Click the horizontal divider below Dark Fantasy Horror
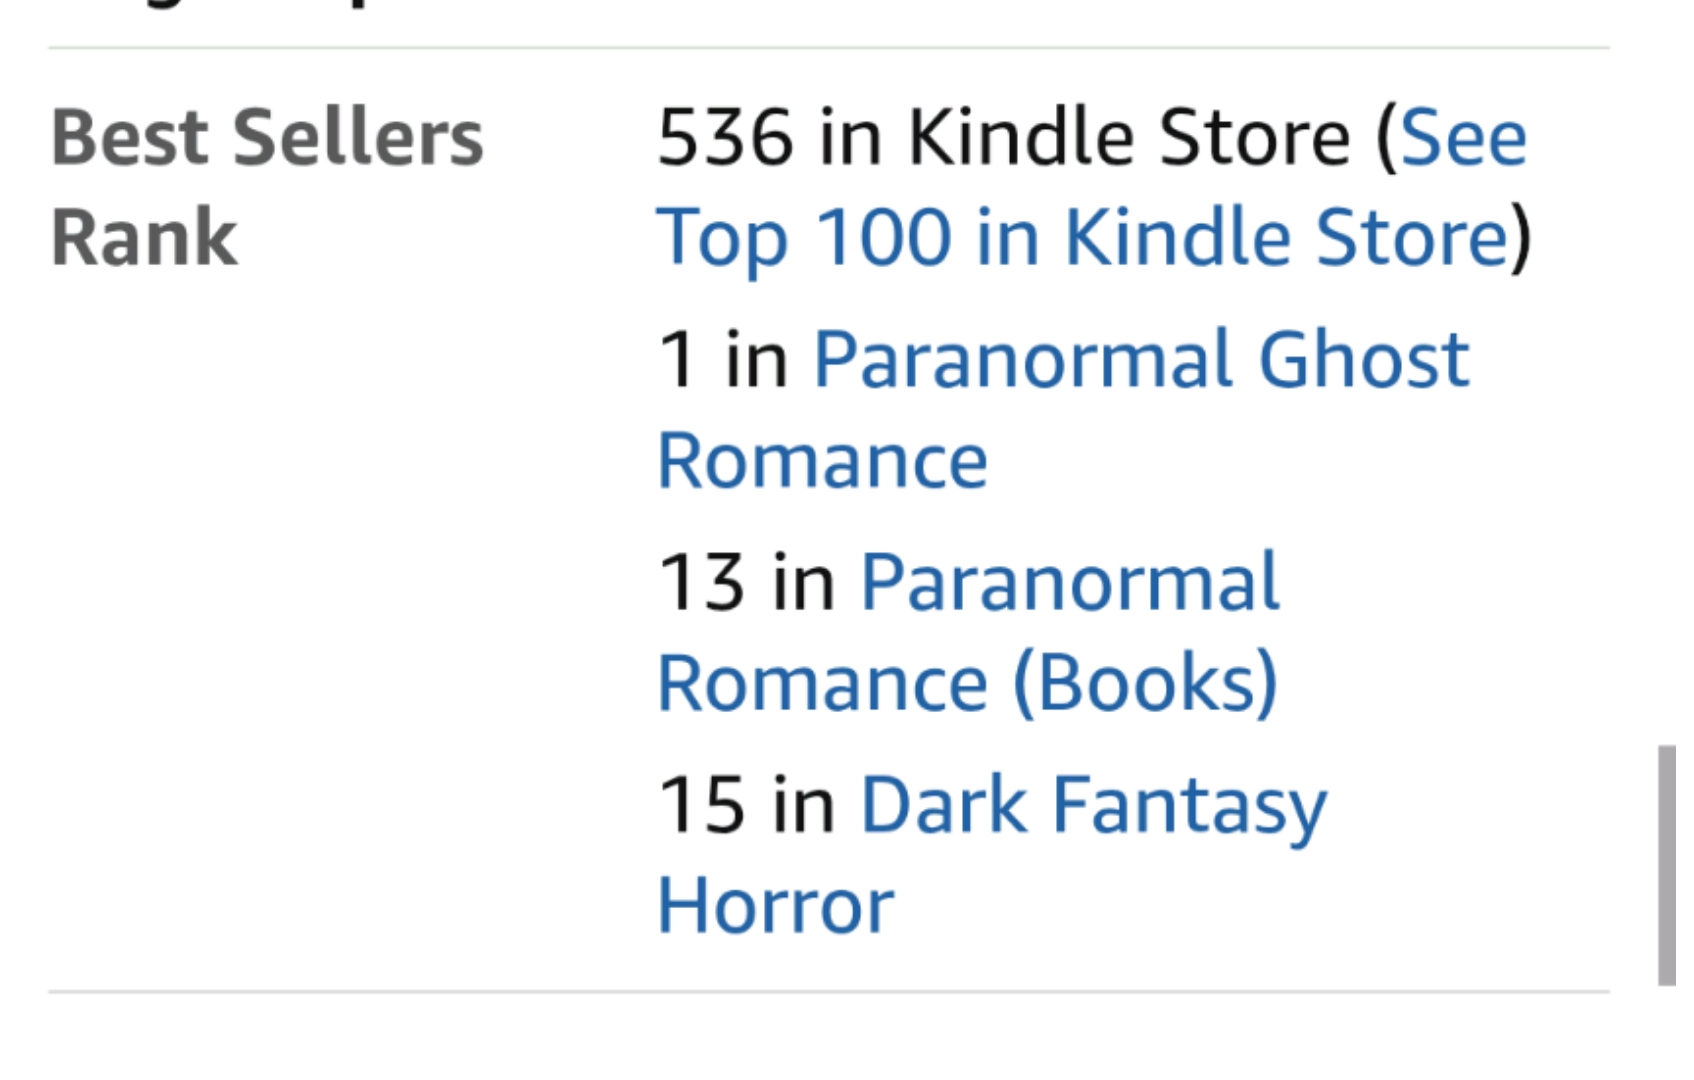This screenshot has height=1080, width=1694. click(x=828, y=992)
